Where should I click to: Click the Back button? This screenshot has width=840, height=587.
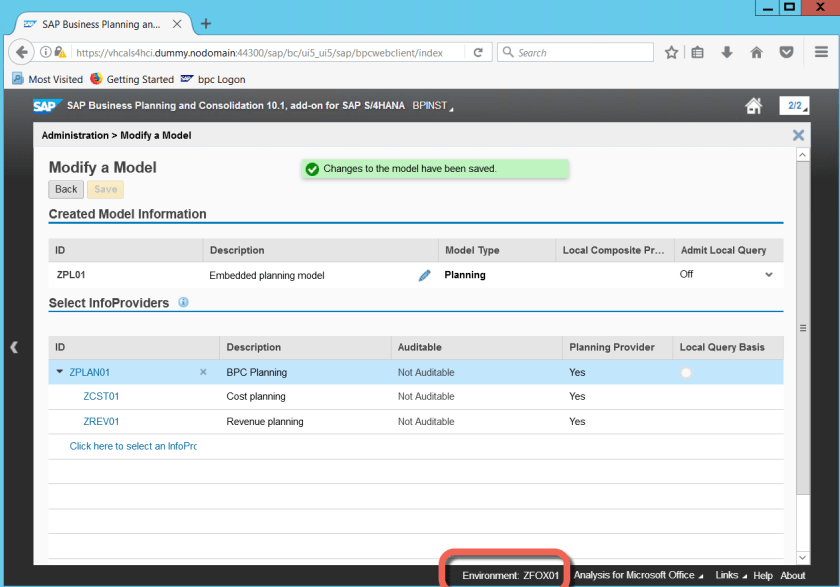[x=66, y=189]
